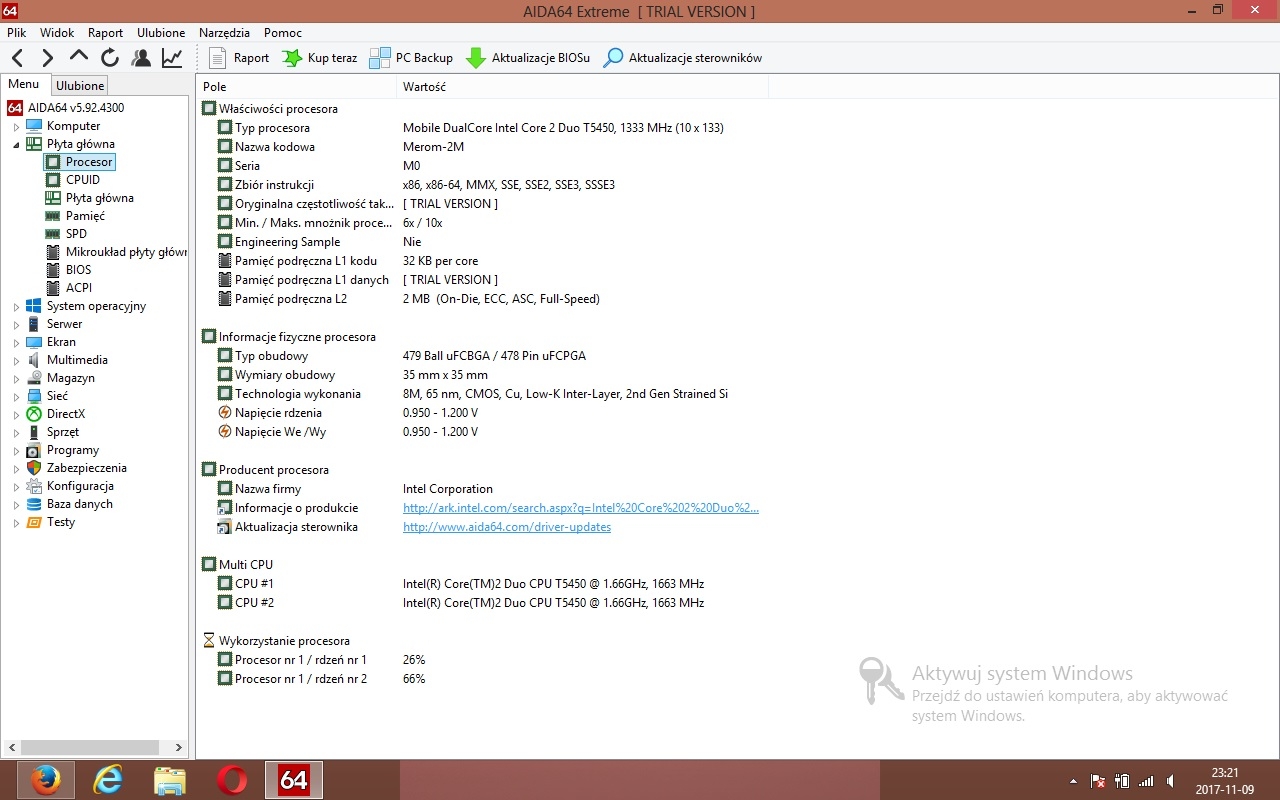Launch Firefox from the taskbar

[x=45, y=780]
